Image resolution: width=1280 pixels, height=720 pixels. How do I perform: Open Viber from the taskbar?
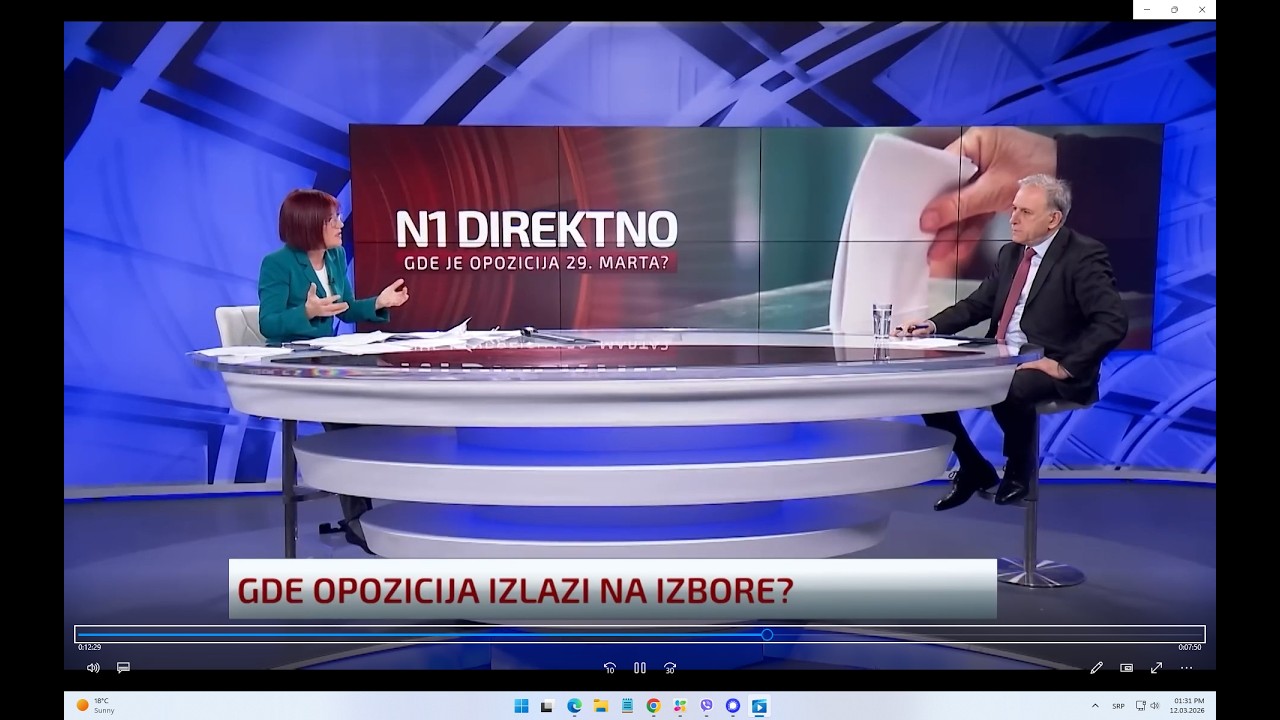[x=706, y=706]
